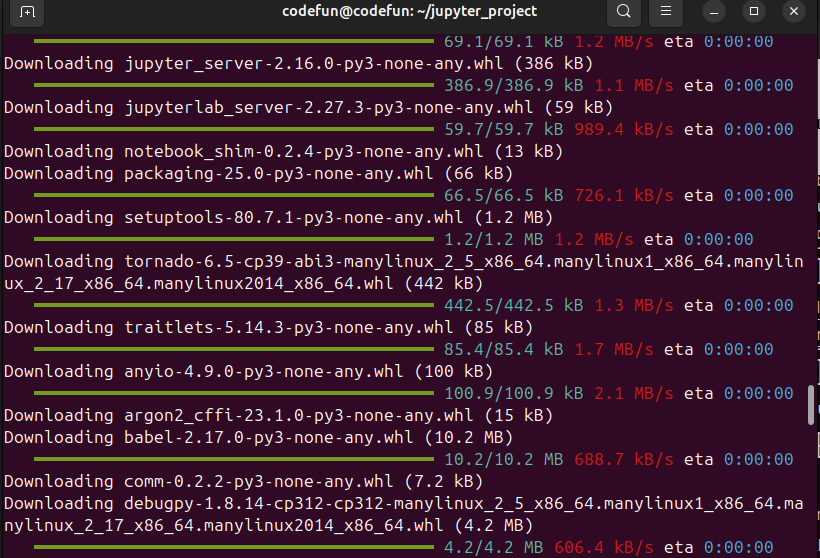Click the argon2_cffi-23.1.0 download line
This screenshot has height=558, width=820.
point(278,415)
